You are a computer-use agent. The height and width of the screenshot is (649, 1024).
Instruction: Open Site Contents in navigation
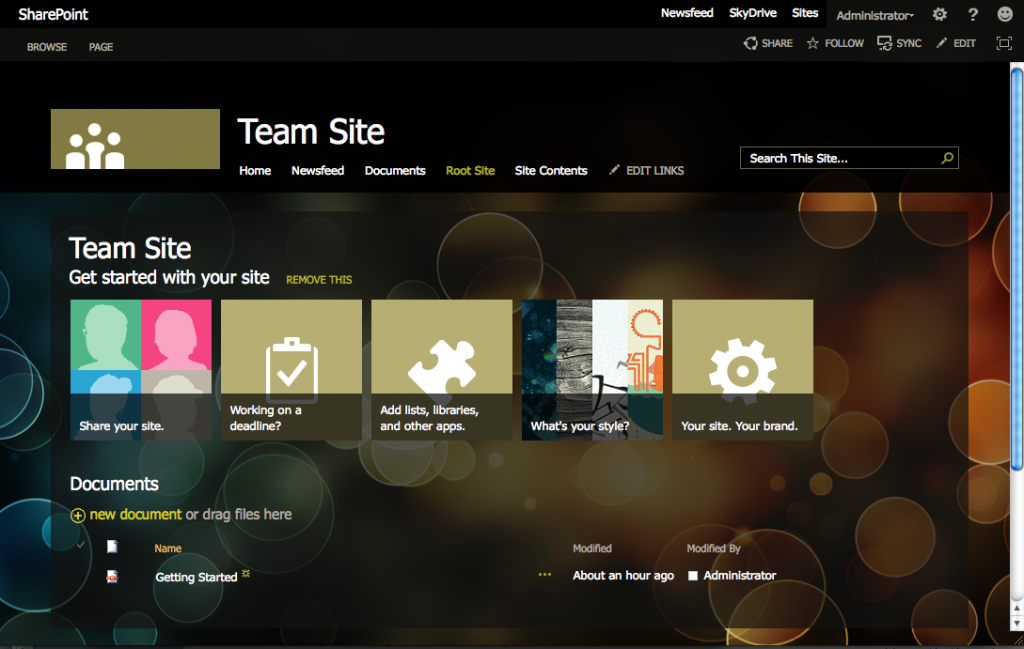551,170
